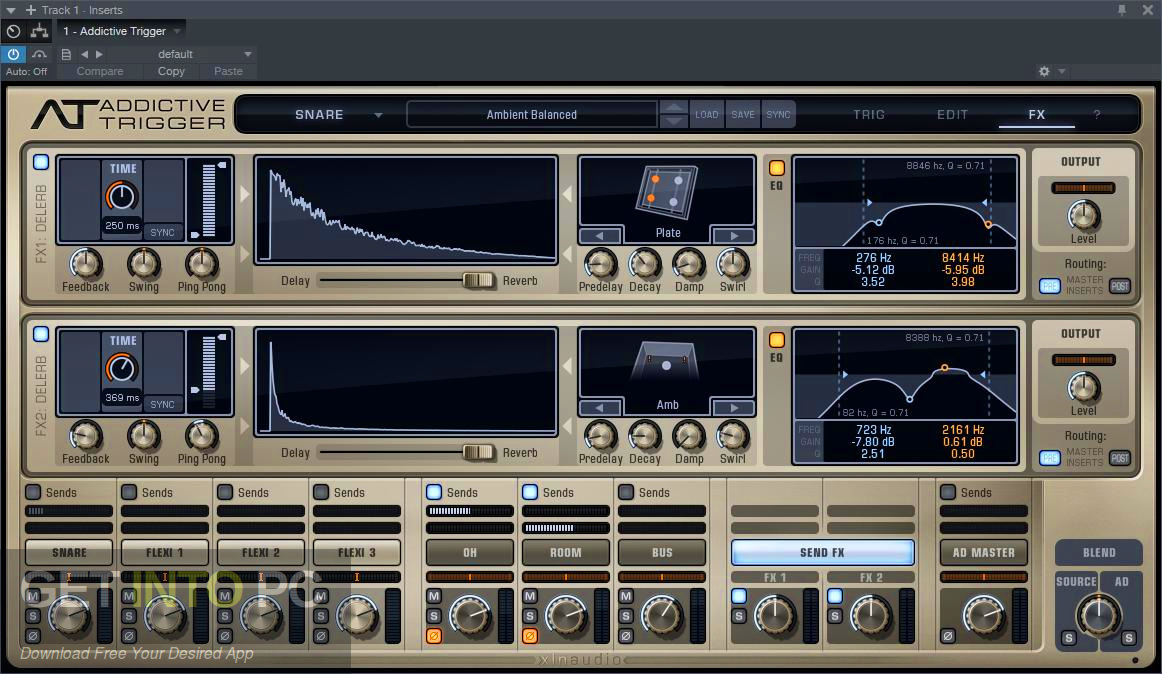This screenshot has width=1162, height=674.
Task: Toggle FX1 EQ on/off
Action: 776,168
